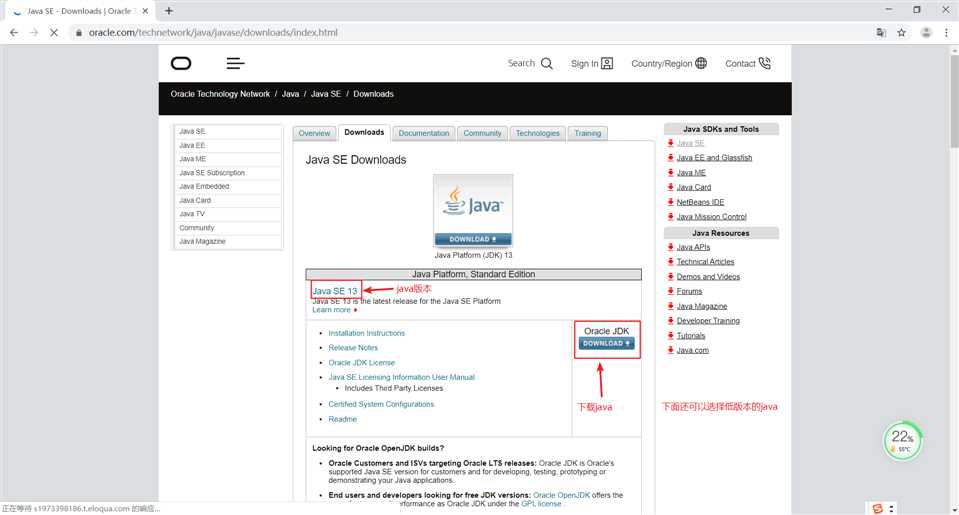Select the Downloads tab
Viewport: 959px width, 515px height.
364,132
